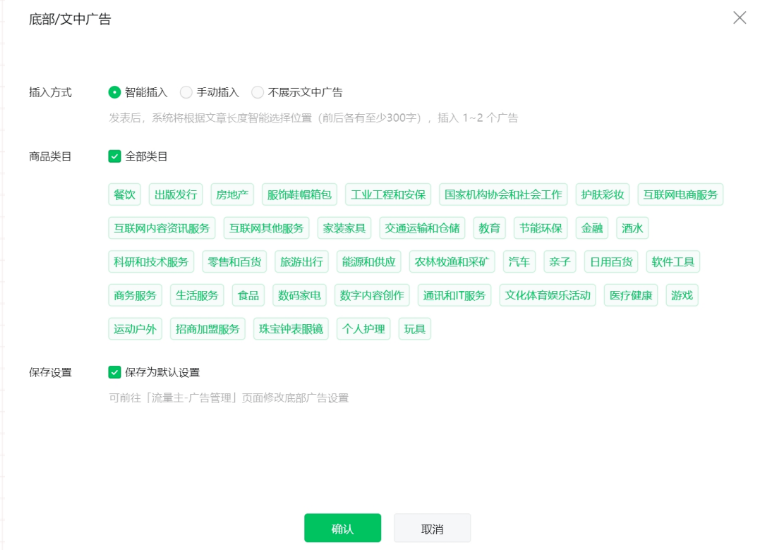Screen dimensions: 766x550
Task: Click the 取消 button
Action: (x=432, y=528)
